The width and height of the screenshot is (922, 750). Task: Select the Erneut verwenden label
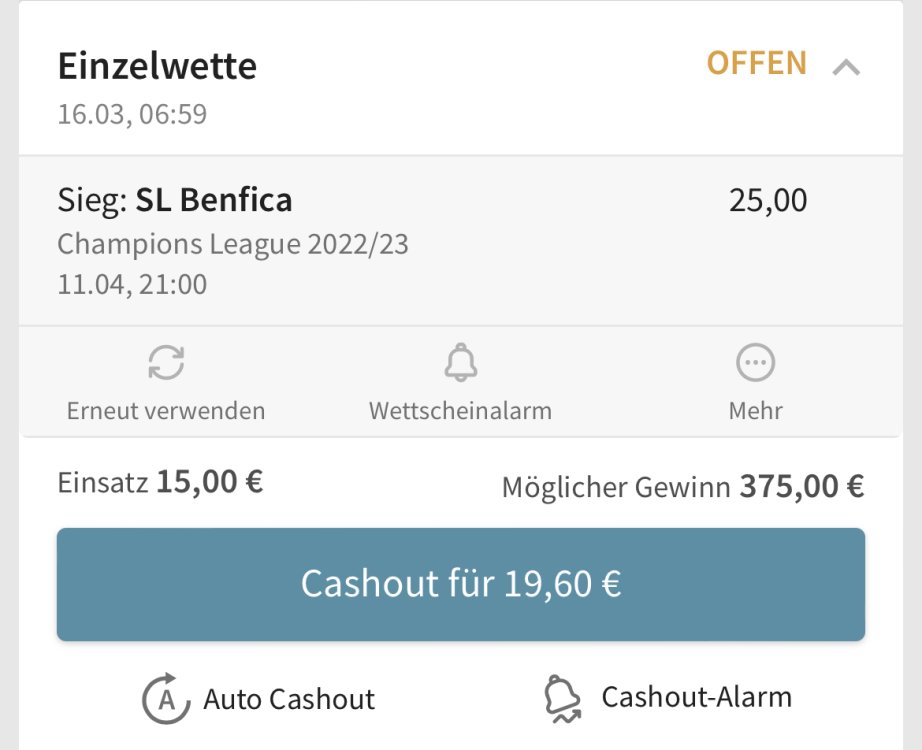point(166,410)
